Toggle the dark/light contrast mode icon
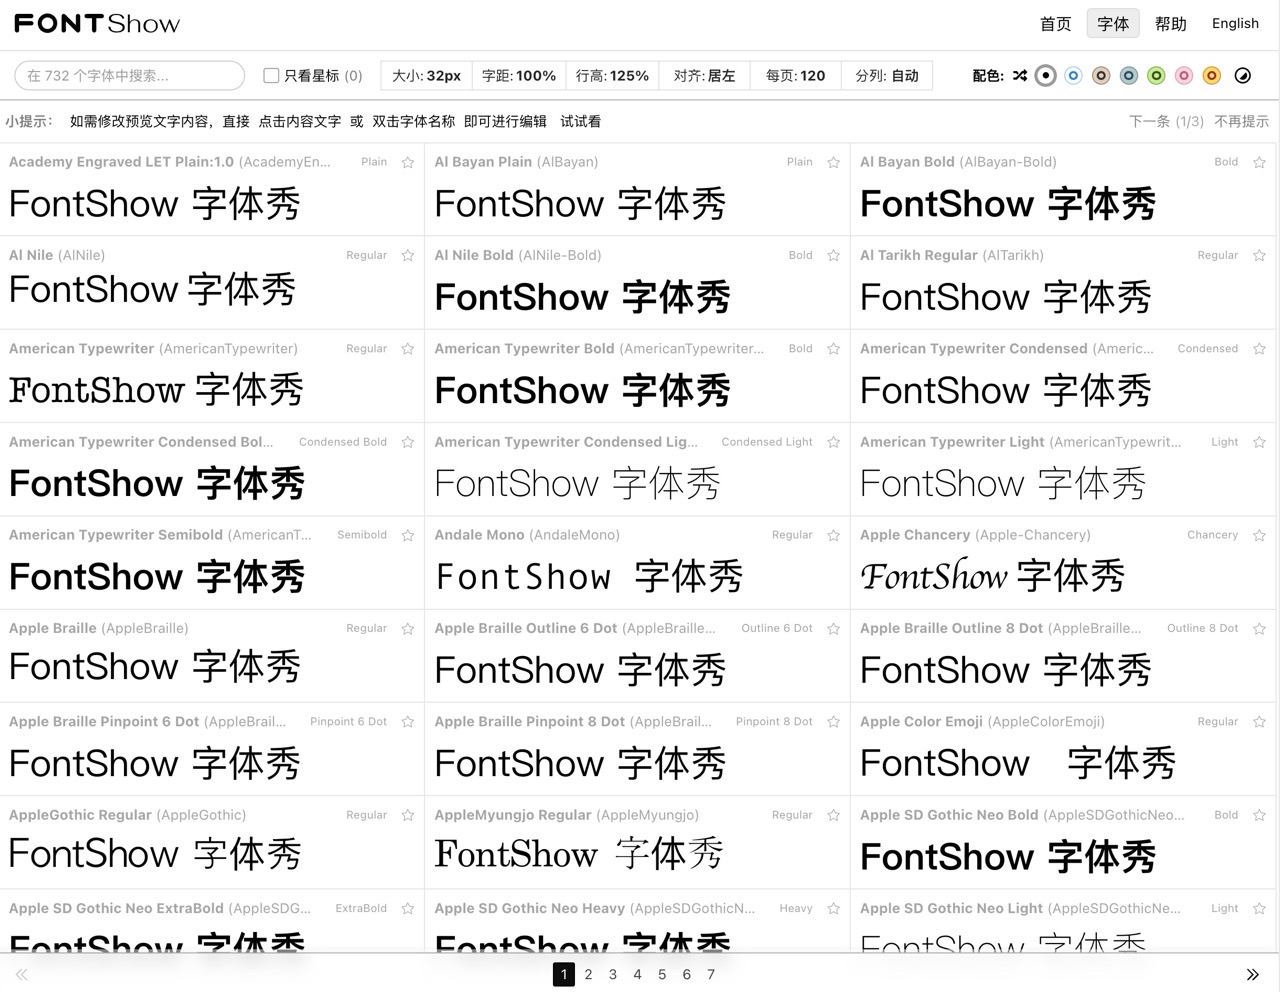 point(1243,76)
